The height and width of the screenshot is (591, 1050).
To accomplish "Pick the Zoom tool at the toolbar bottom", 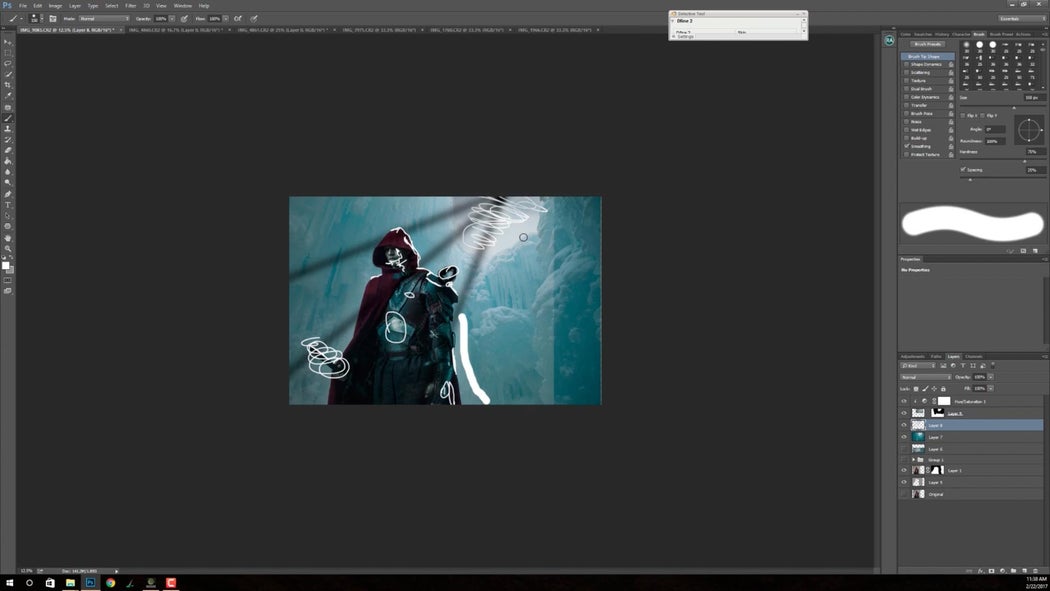I will point(6,246).
